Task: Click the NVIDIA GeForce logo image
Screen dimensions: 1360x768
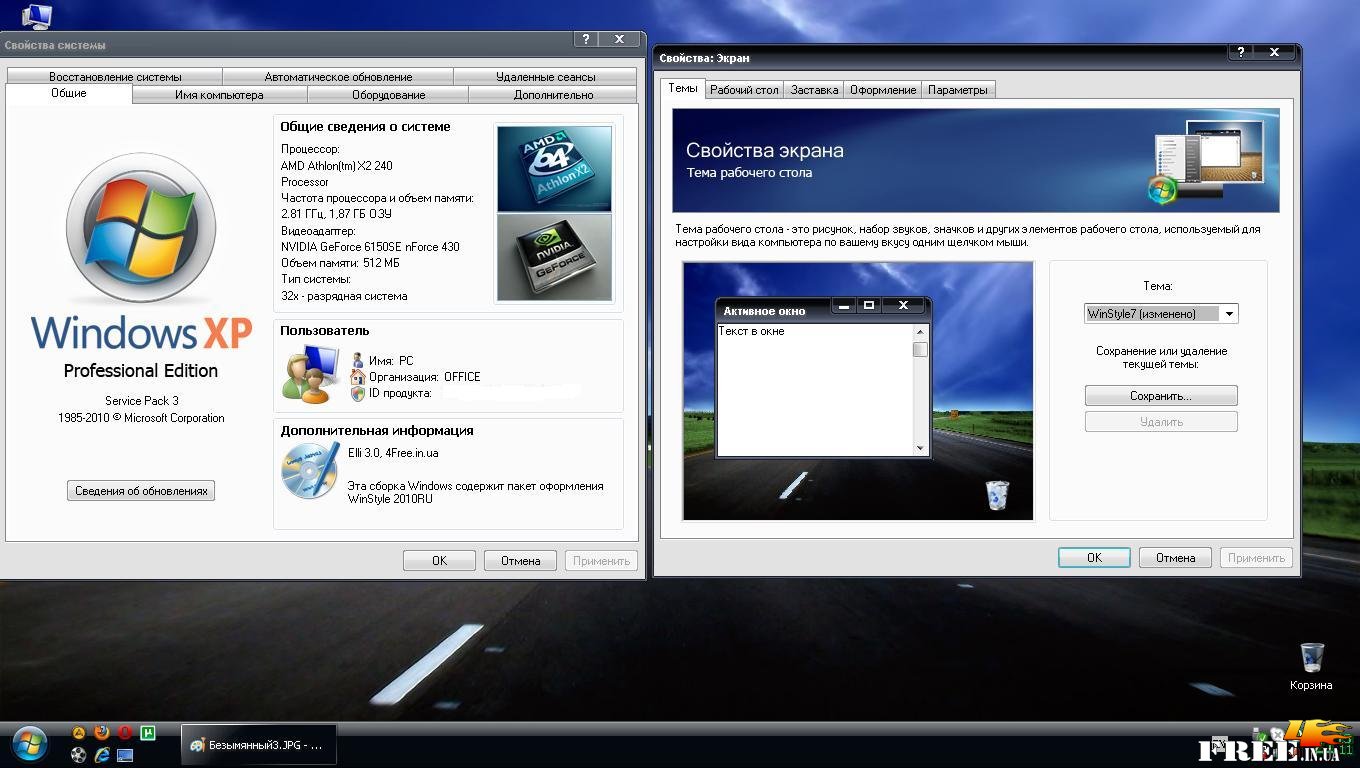Action: point(554,257)
